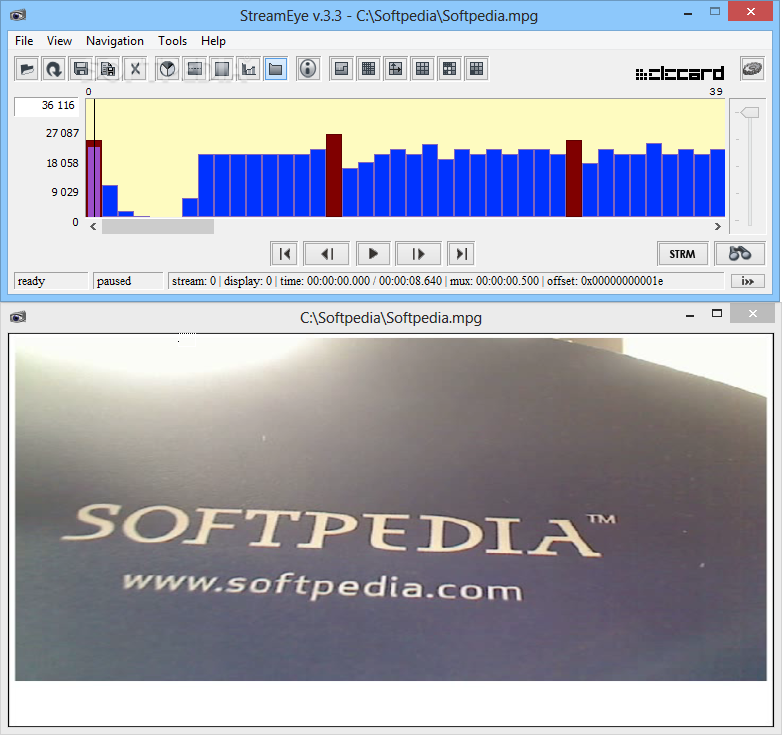The height and width of the screenshot is (735, 782).
Task: Jump to the last frame
Action: pos(461,254)
